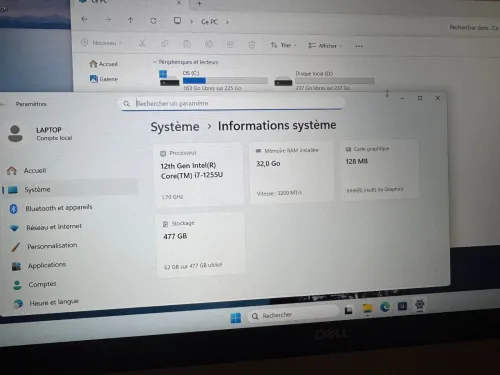The image size is (500, 375).
Task: Click the Forward arrow in File Explorer
Action: click(108, 20)
